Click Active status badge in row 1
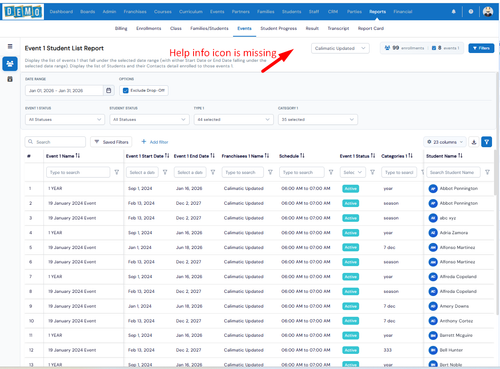500x369 pixels. coord(351,189)
